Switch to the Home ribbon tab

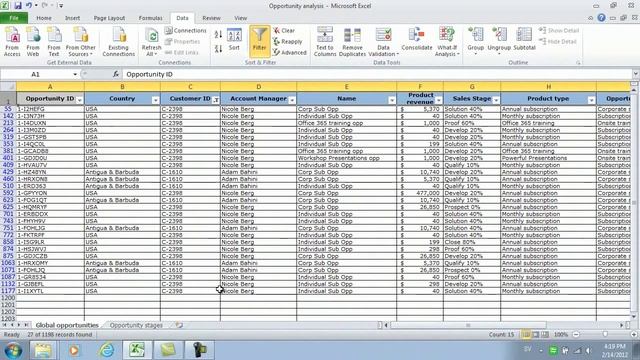click(44, 18)
